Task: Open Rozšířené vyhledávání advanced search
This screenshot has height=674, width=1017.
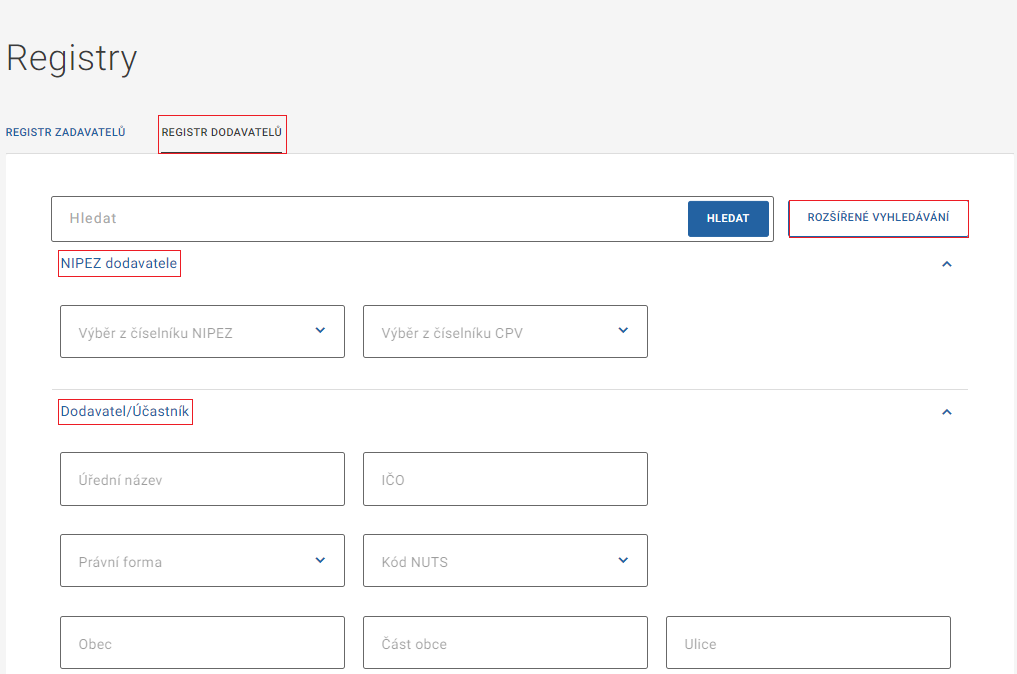Action: click(878, 218)
